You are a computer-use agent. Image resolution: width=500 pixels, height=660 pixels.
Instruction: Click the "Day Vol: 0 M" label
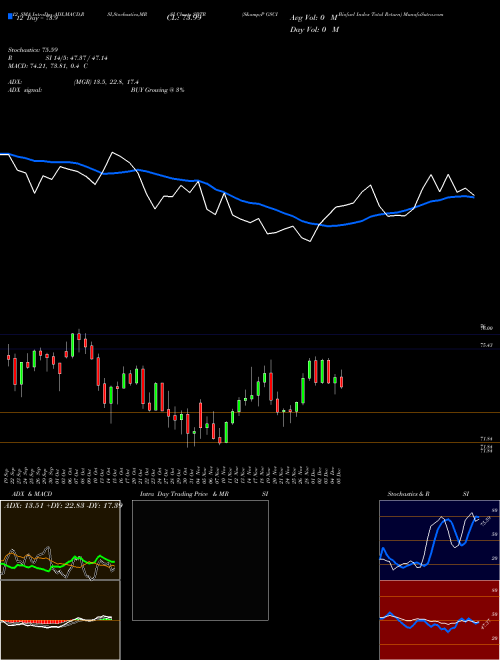pyautogui.click(x=314, y=29)
